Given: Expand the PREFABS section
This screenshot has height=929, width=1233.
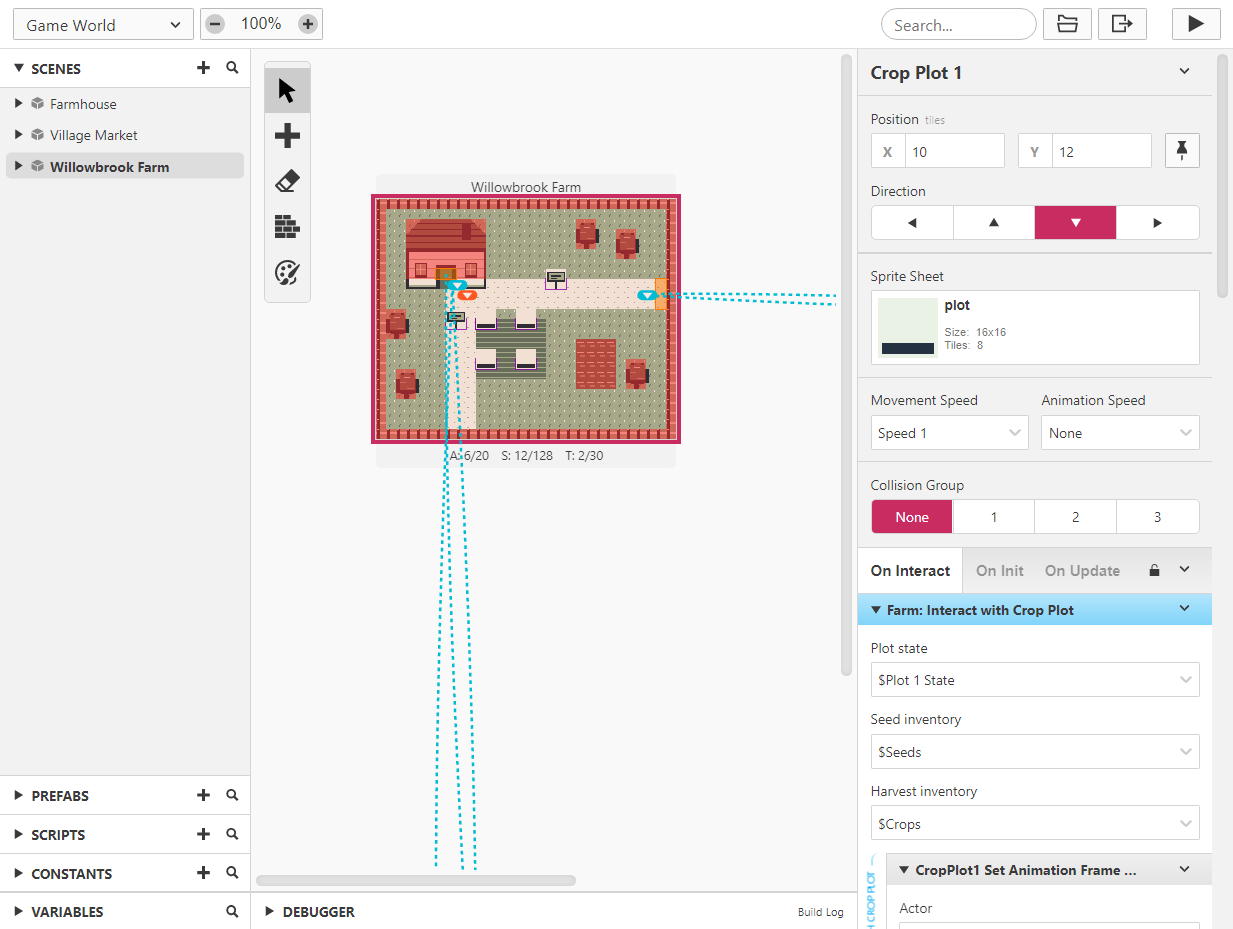Looking at the screenshot, I should click(19, 796).
